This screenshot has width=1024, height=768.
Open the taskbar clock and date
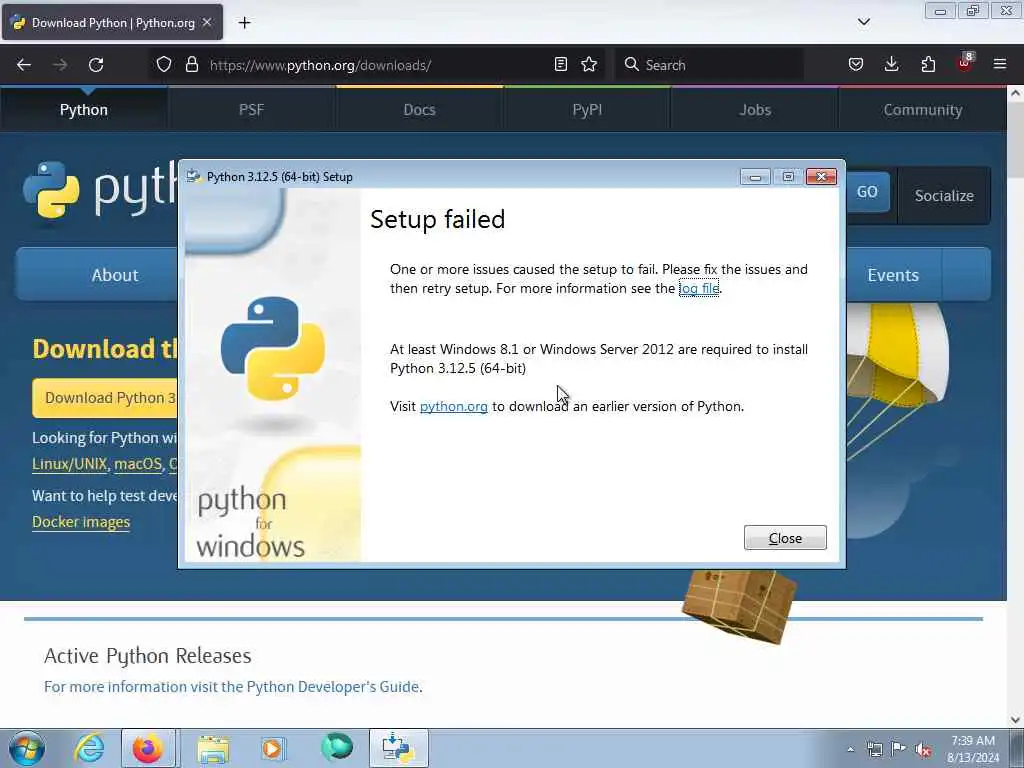(973, 749)
